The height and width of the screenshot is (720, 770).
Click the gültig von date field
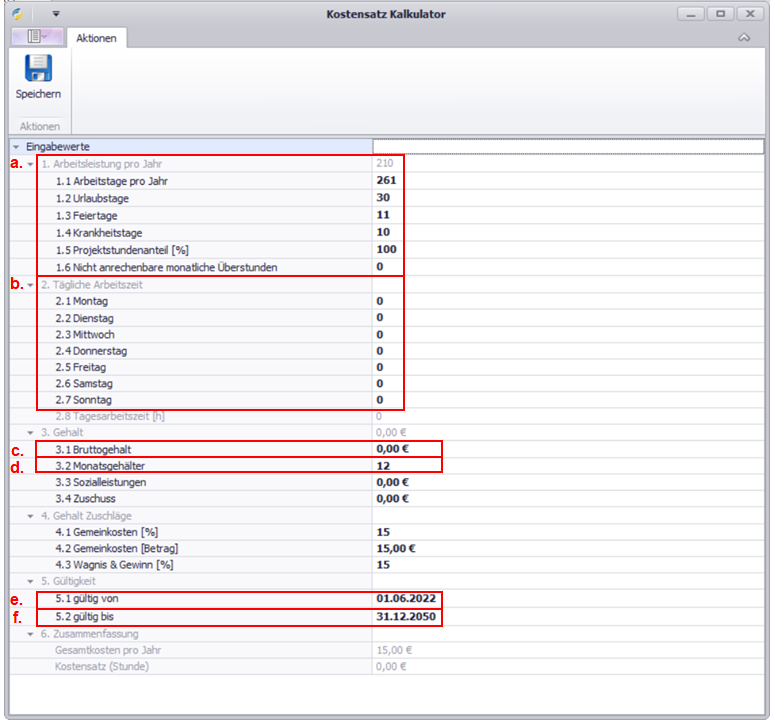click(x=405, y=598)
